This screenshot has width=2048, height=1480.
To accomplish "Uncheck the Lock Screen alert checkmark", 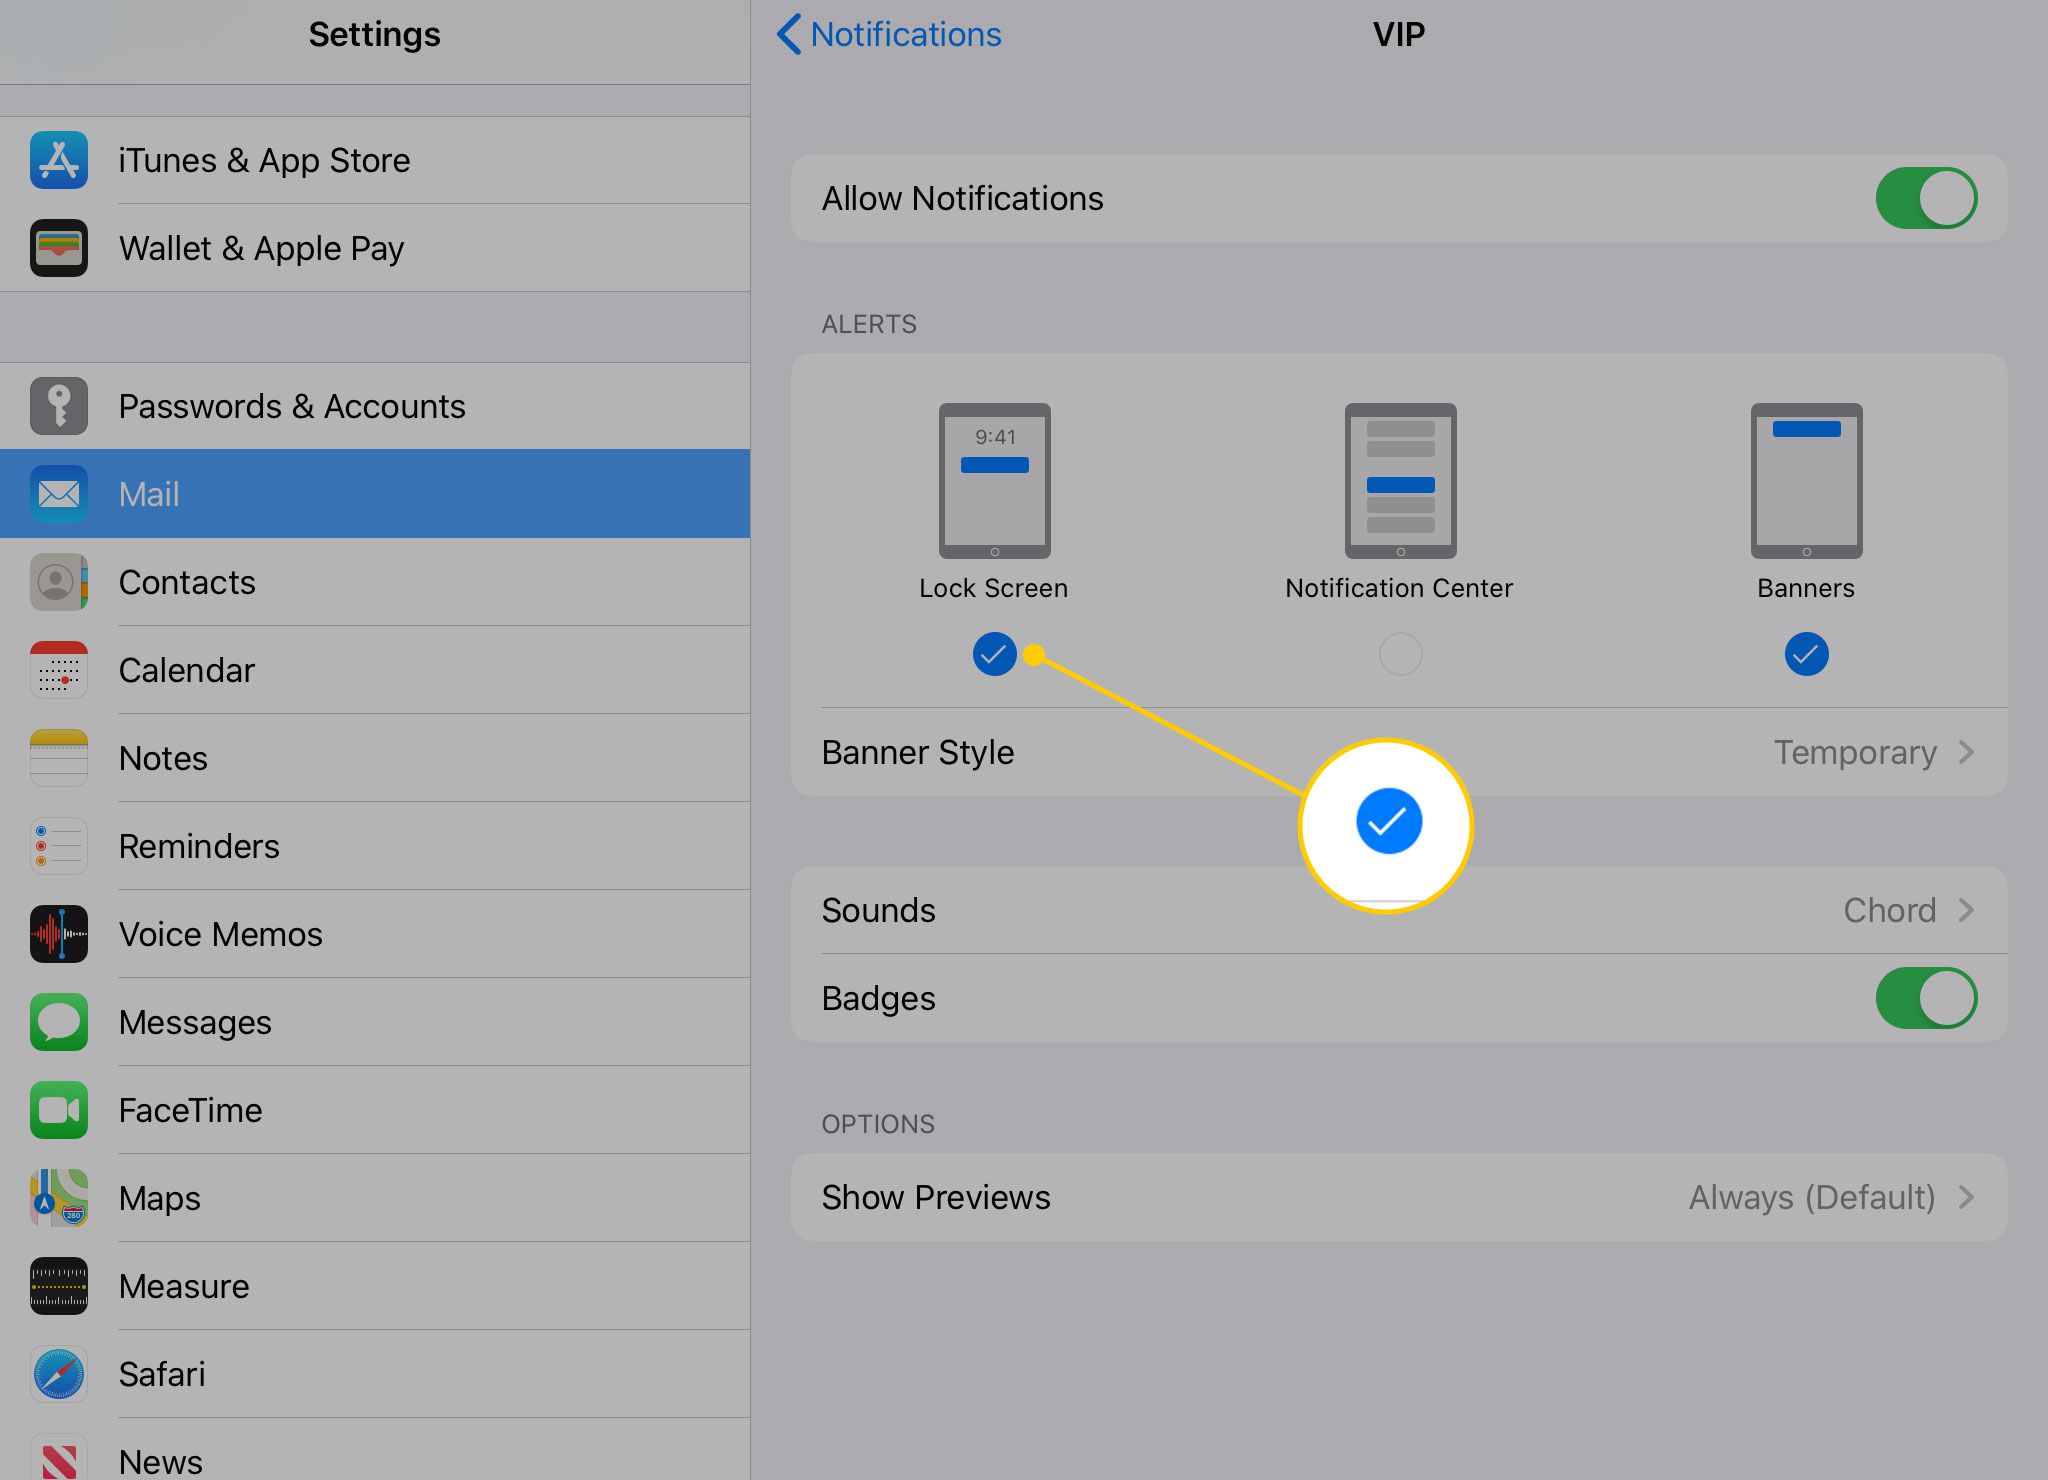I will [994, 654].
